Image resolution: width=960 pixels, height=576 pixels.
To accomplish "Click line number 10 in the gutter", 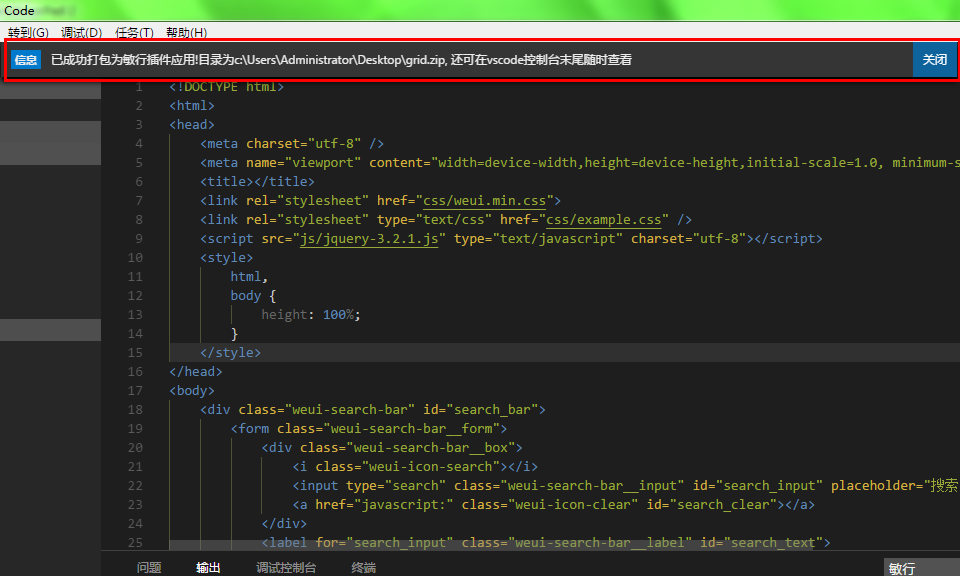I will 135,258.
